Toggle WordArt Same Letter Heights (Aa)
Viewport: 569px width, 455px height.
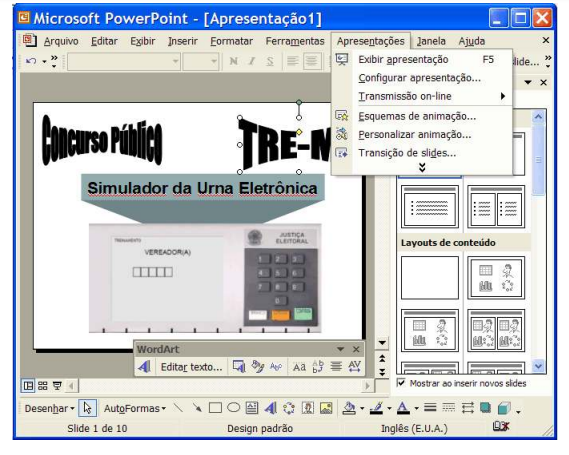pyautogui.click(x=299, y=367)
